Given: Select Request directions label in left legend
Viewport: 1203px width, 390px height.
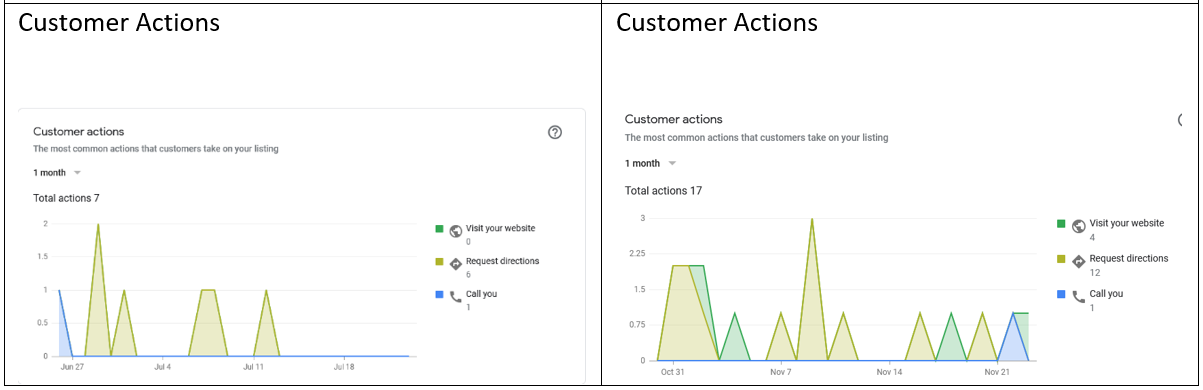Looking at the screenshot, I should [x=502, y=261].
